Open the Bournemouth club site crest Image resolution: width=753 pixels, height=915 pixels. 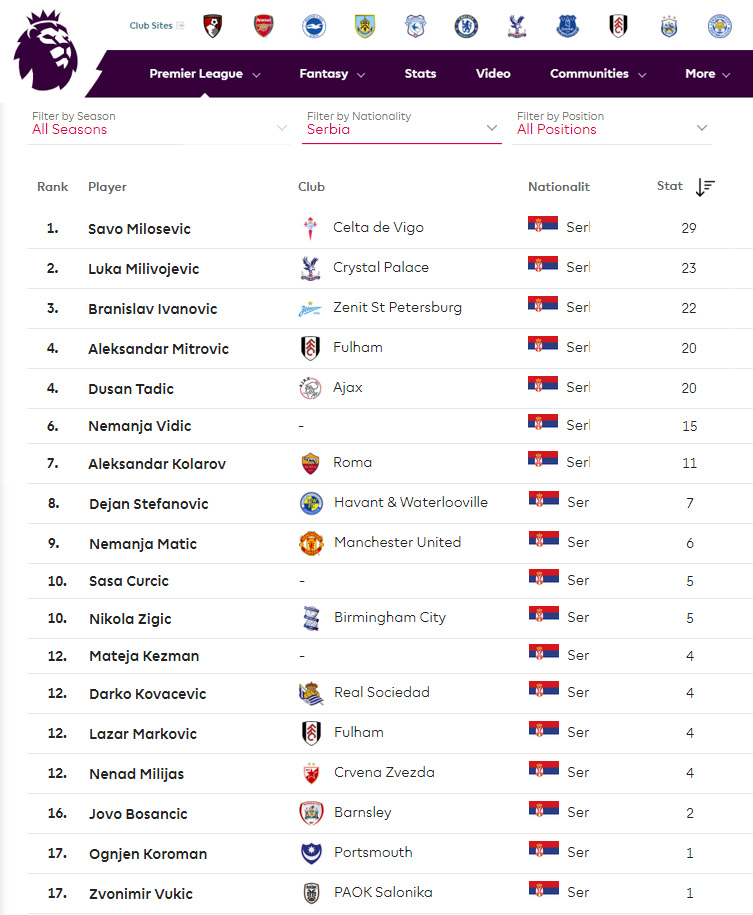[213, 26]
